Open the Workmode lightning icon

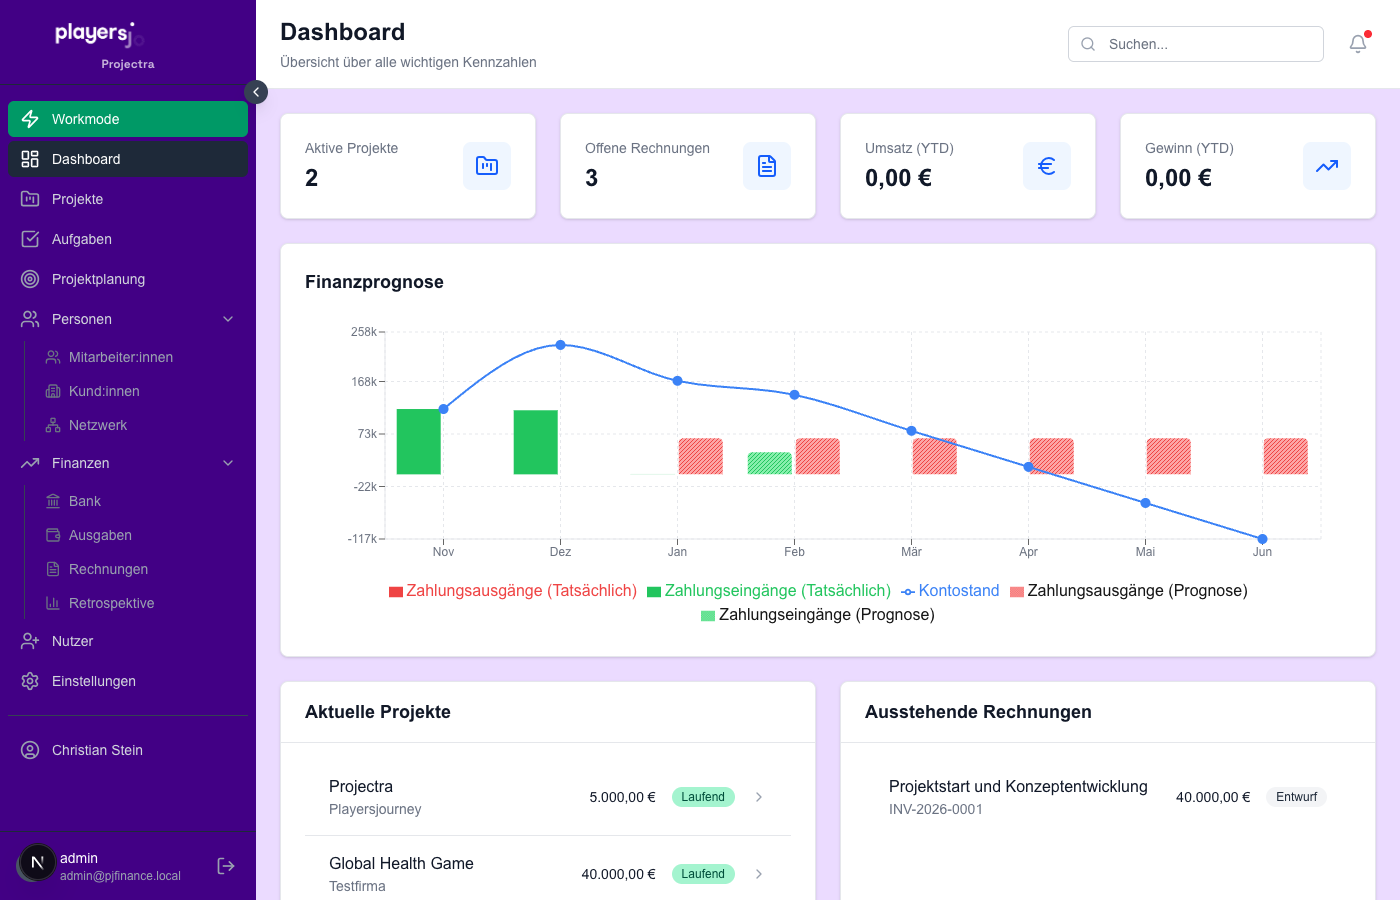tap(29, 118)
